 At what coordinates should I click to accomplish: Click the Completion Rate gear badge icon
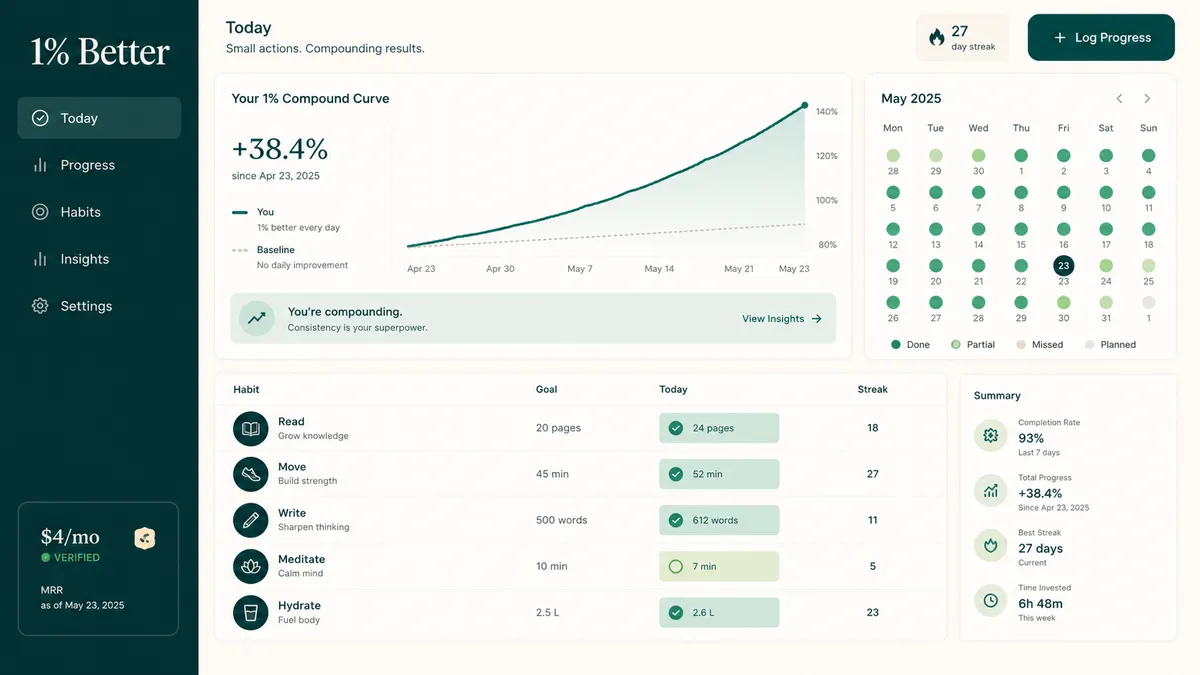pos(990,436)
